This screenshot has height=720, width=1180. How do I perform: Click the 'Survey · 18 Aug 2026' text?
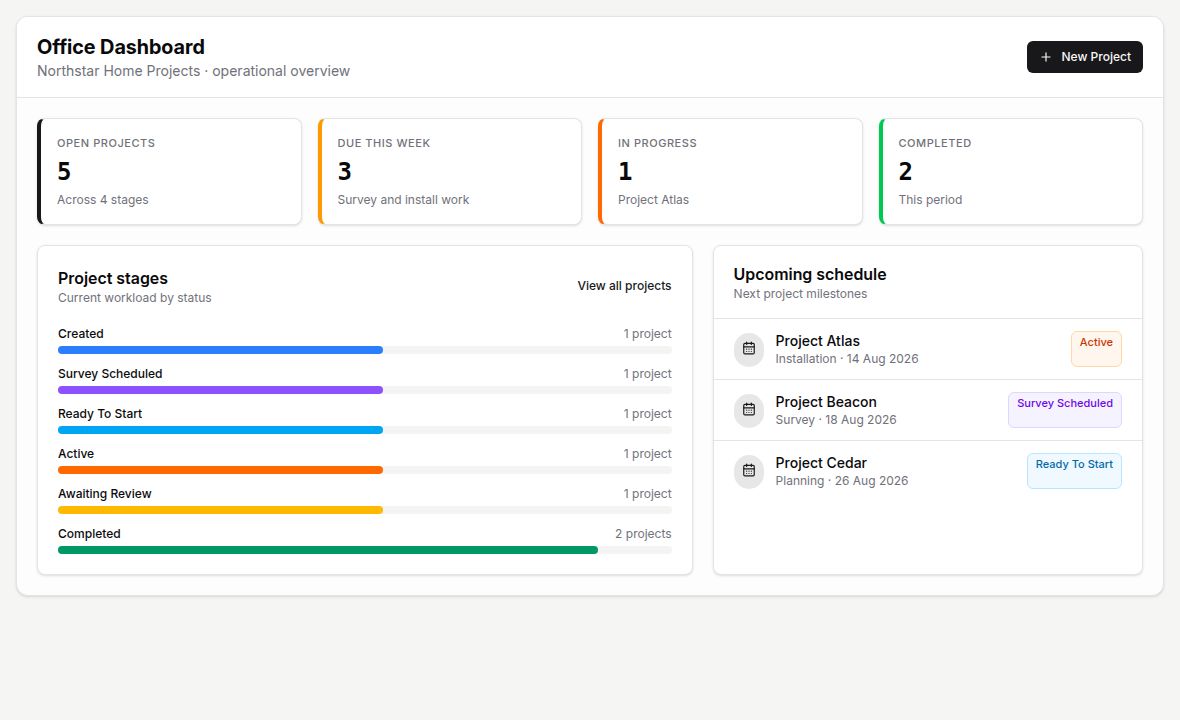click(836, 420)
